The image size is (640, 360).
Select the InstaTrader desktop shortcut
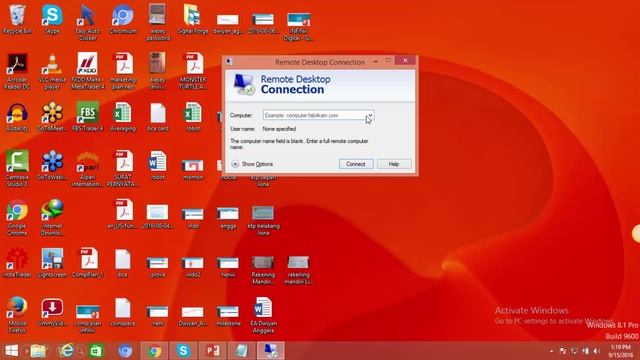17,263
